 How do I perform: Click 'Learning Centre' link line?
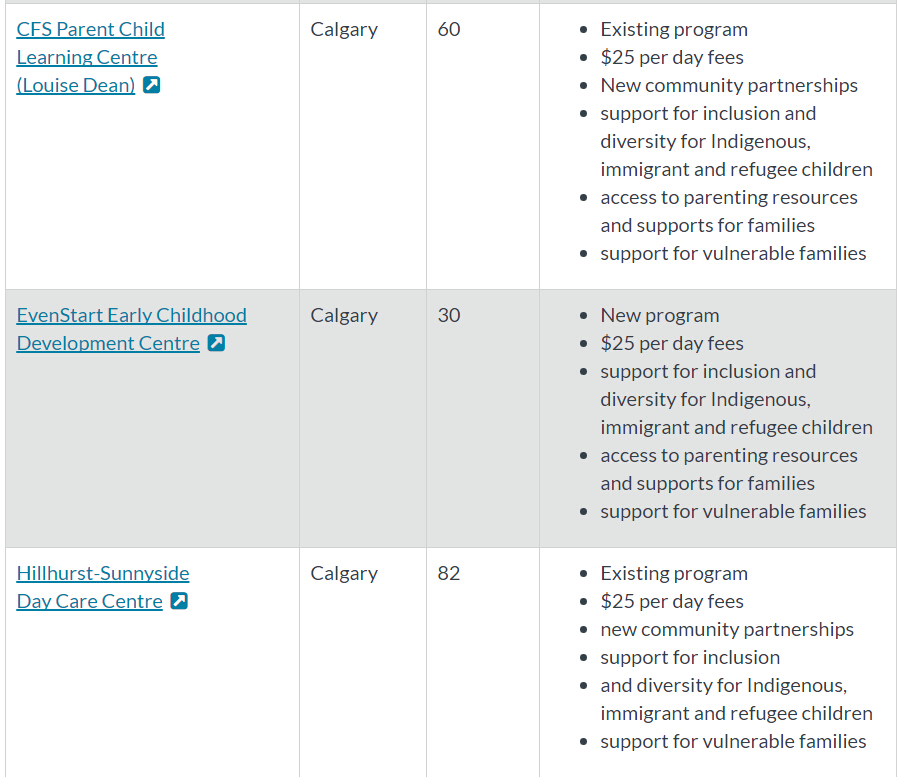(87, 57)
